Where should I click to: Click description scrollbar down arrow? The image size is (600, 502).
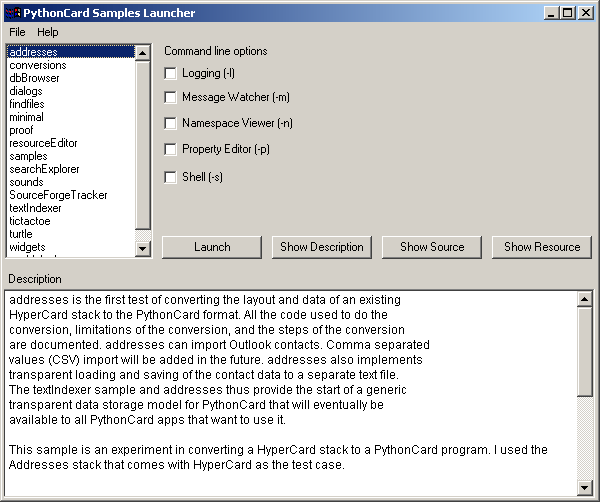pos(585,487)
